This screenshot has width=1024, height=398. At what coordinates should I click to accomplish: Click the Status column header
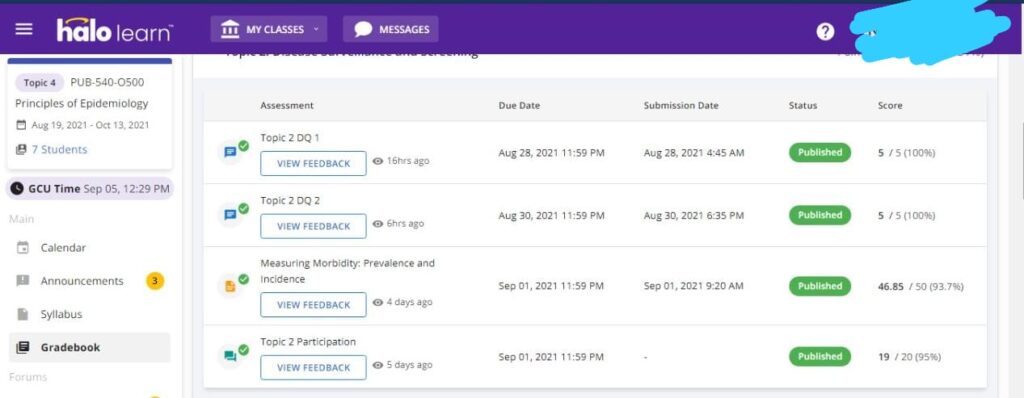click(803, 105)
